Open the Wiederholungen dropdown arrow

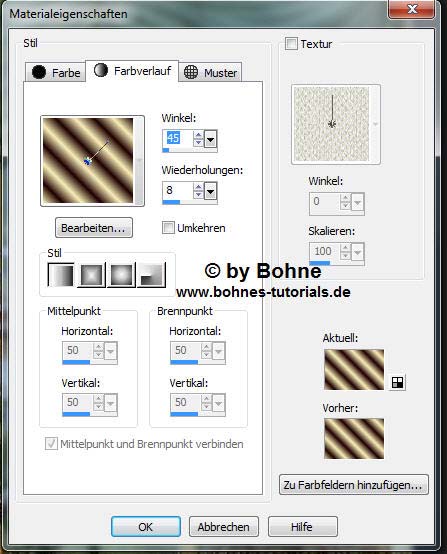[210, 191]
